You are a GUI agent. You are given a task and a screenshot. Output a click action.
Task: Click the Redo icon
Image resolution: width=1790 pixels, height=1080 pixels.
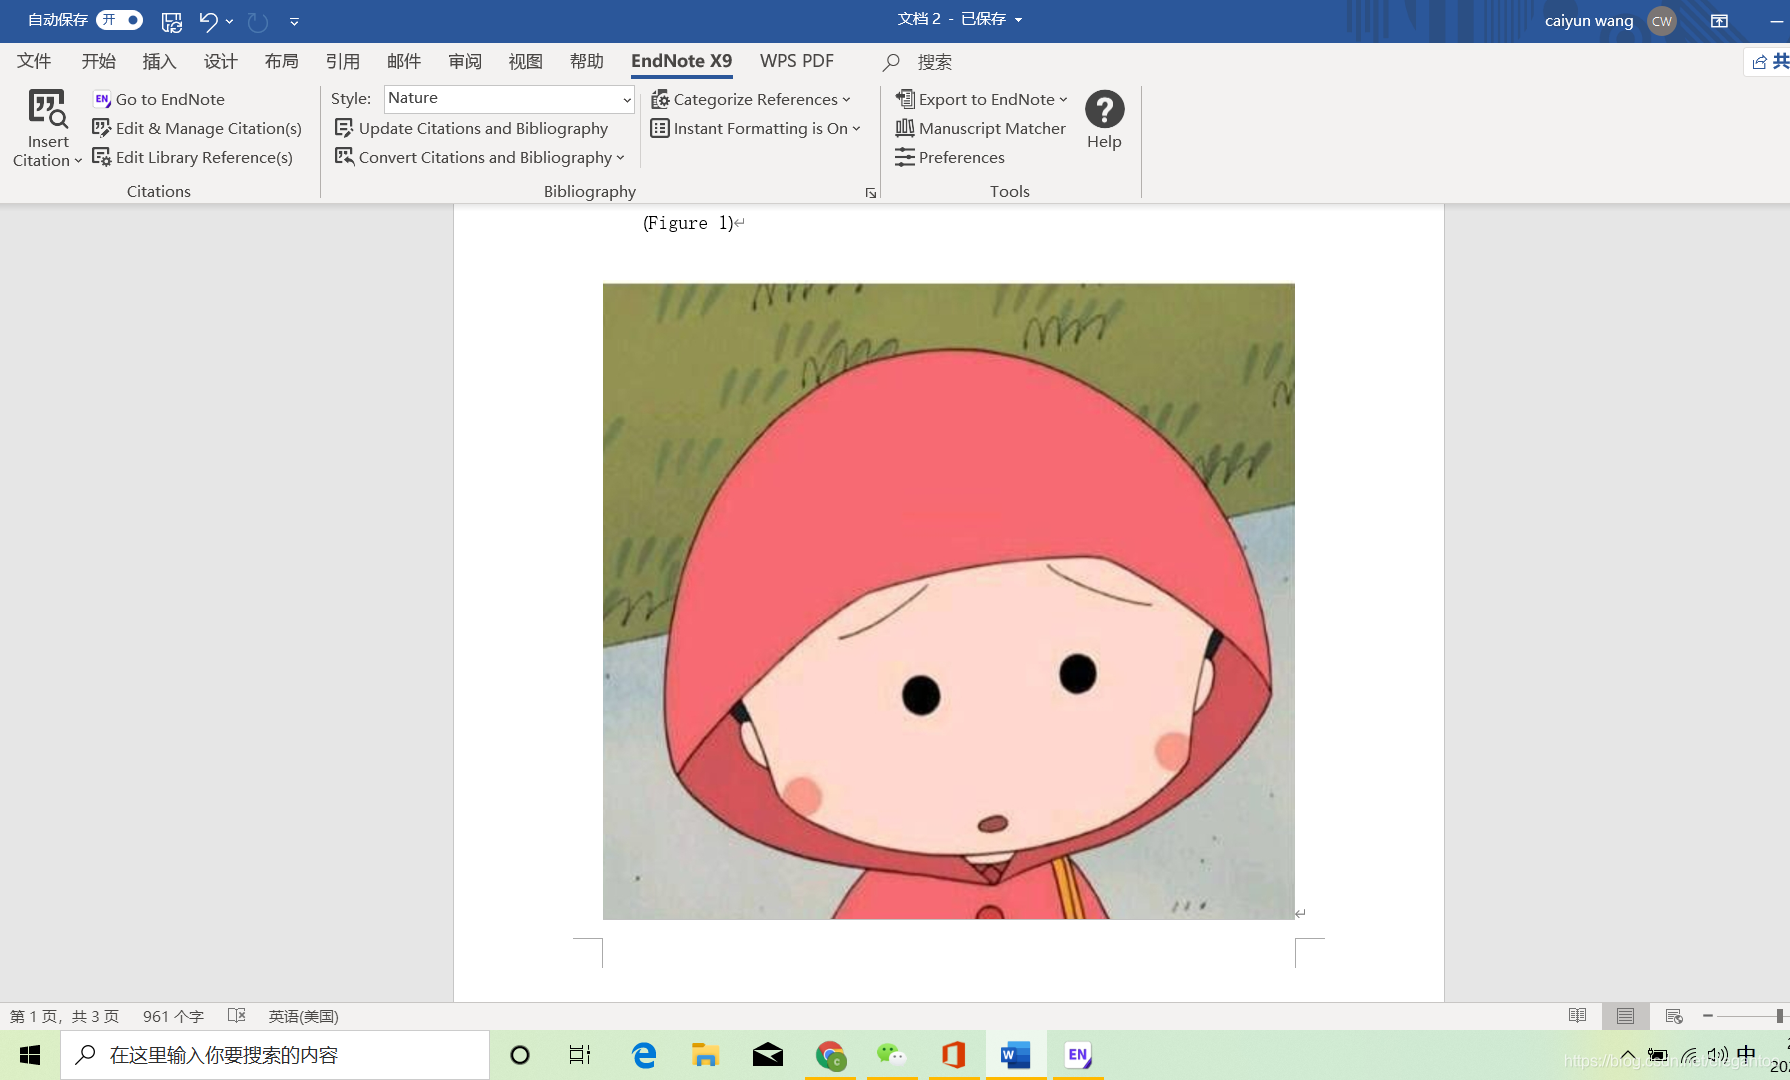[258, 21]
